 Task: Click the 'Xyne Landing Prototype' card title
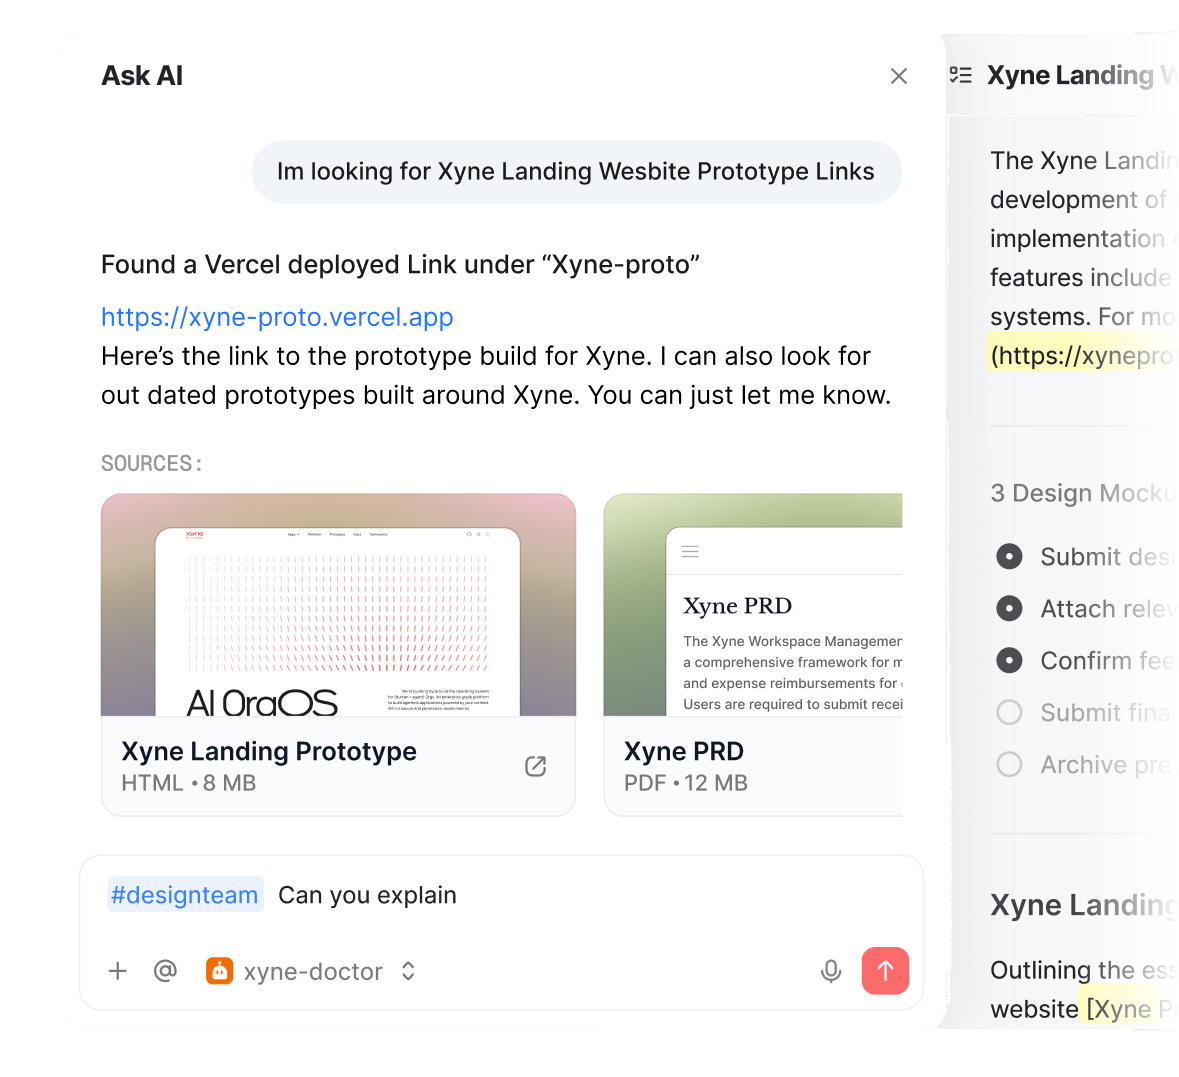pyautogui.click(x=269, y=751)
